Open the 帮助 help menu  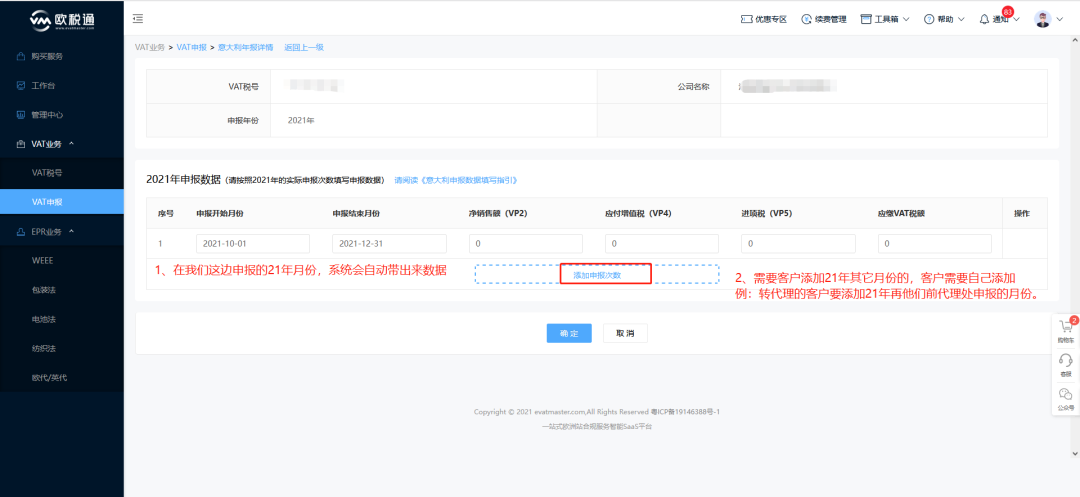click(x=944, y=19)
